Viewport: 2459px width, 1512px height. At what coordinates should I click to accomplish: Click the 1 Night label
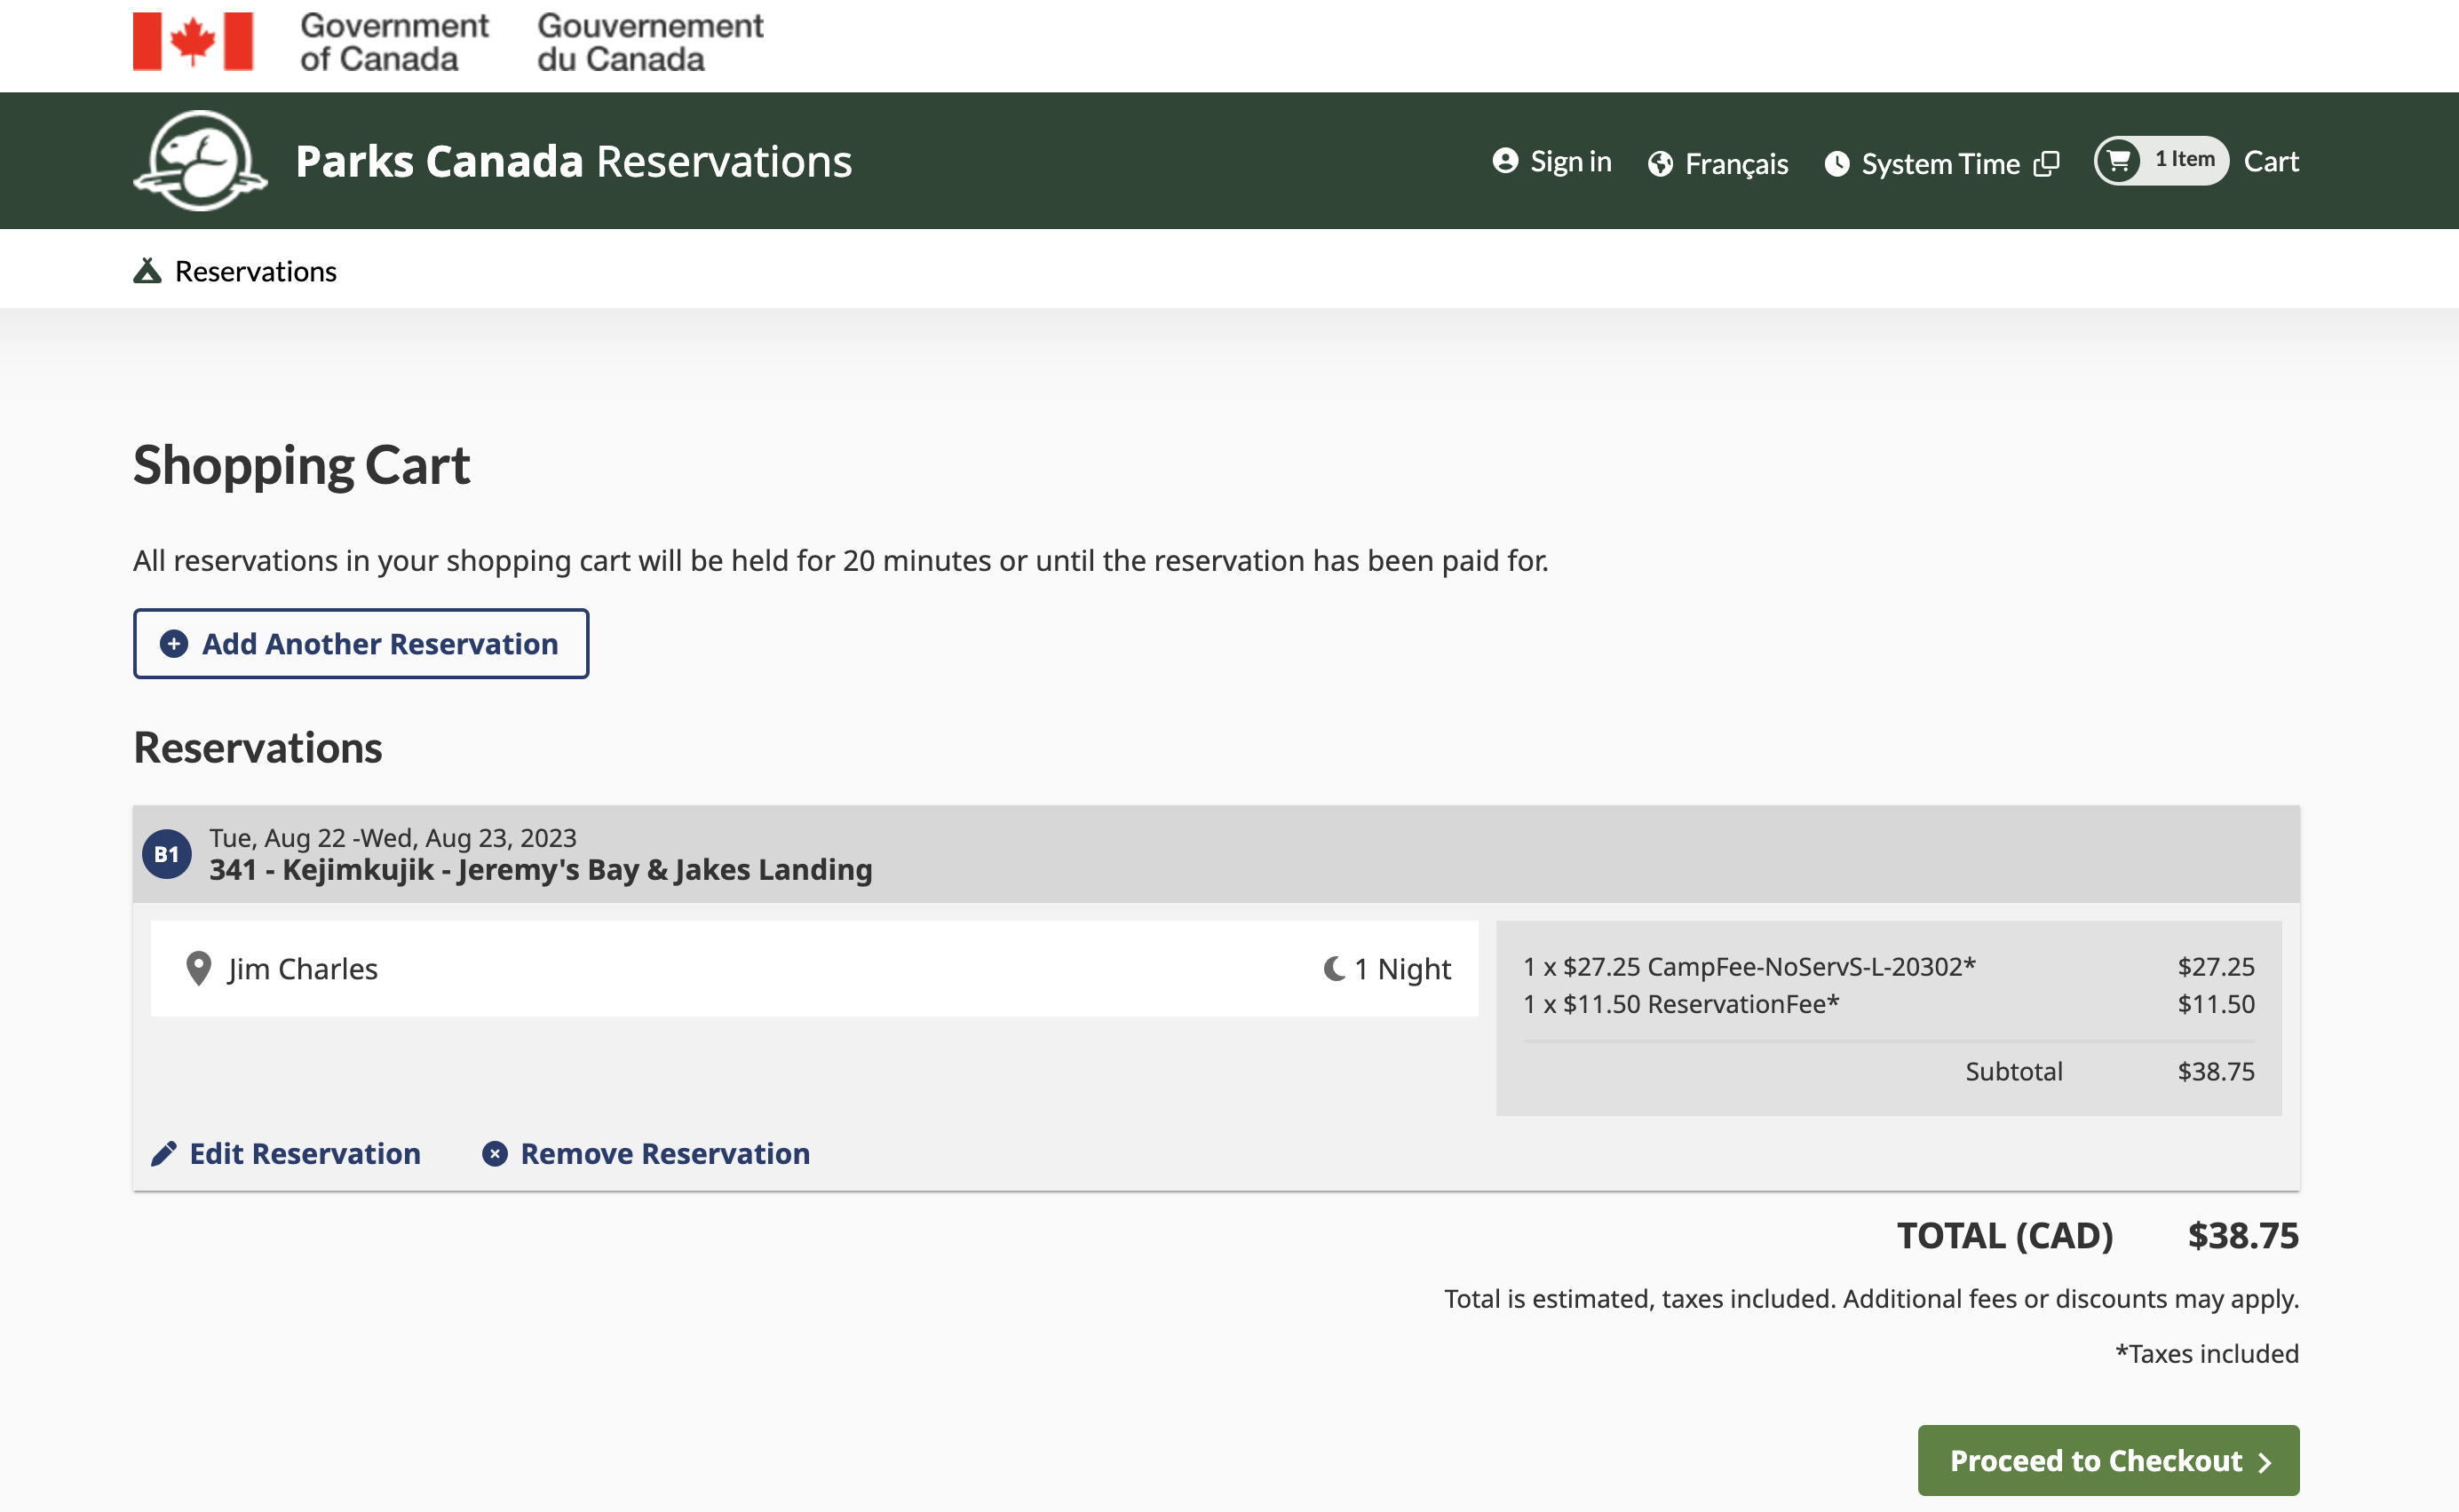pyautogui.click(x=1402, y=969)
